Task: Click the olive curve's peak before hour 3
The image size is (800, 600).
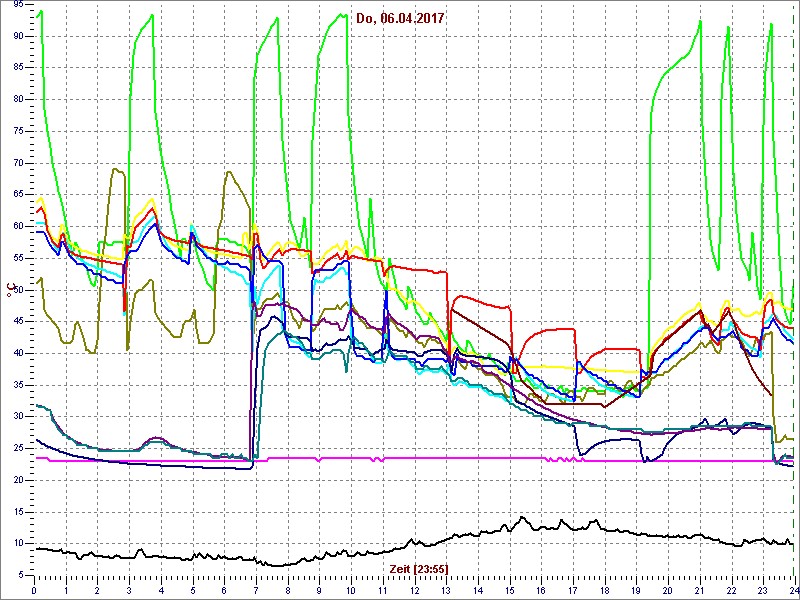Action: [x=116, y=169]
